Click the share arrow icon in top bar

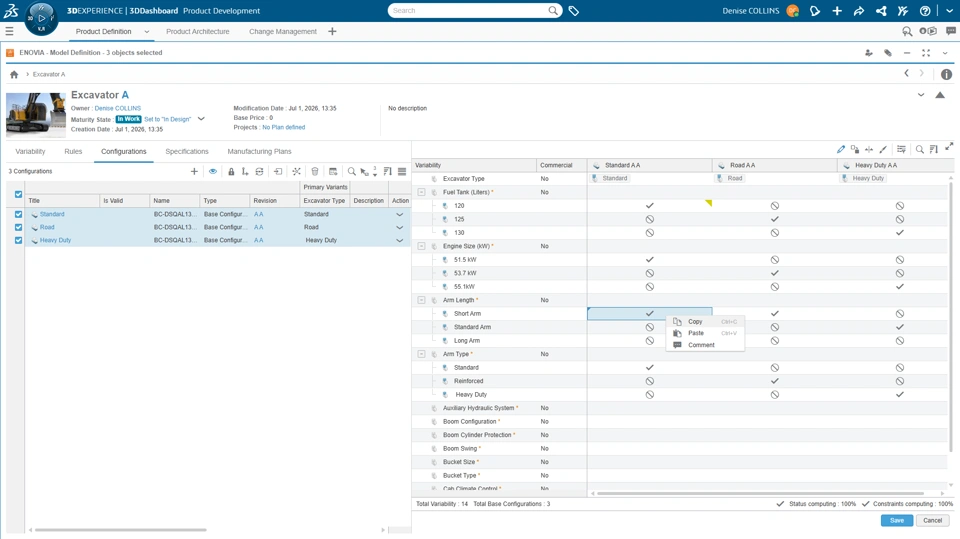click(x=858, y=10)
